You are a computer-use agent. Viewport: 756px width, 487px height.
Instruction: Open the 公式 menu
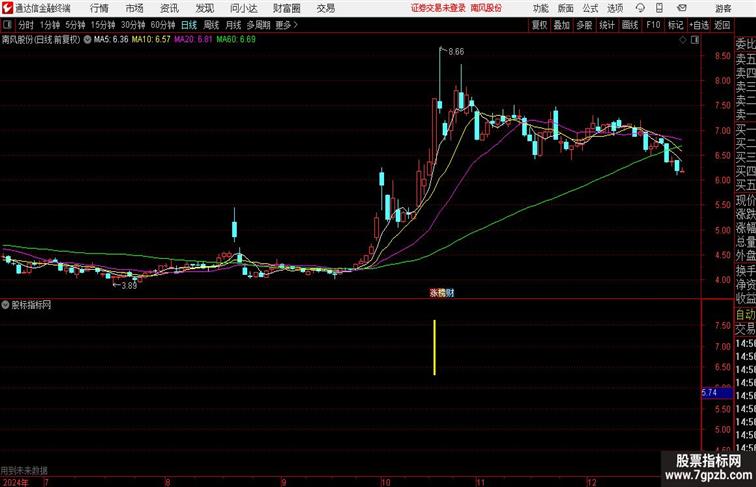click(590, 8)
